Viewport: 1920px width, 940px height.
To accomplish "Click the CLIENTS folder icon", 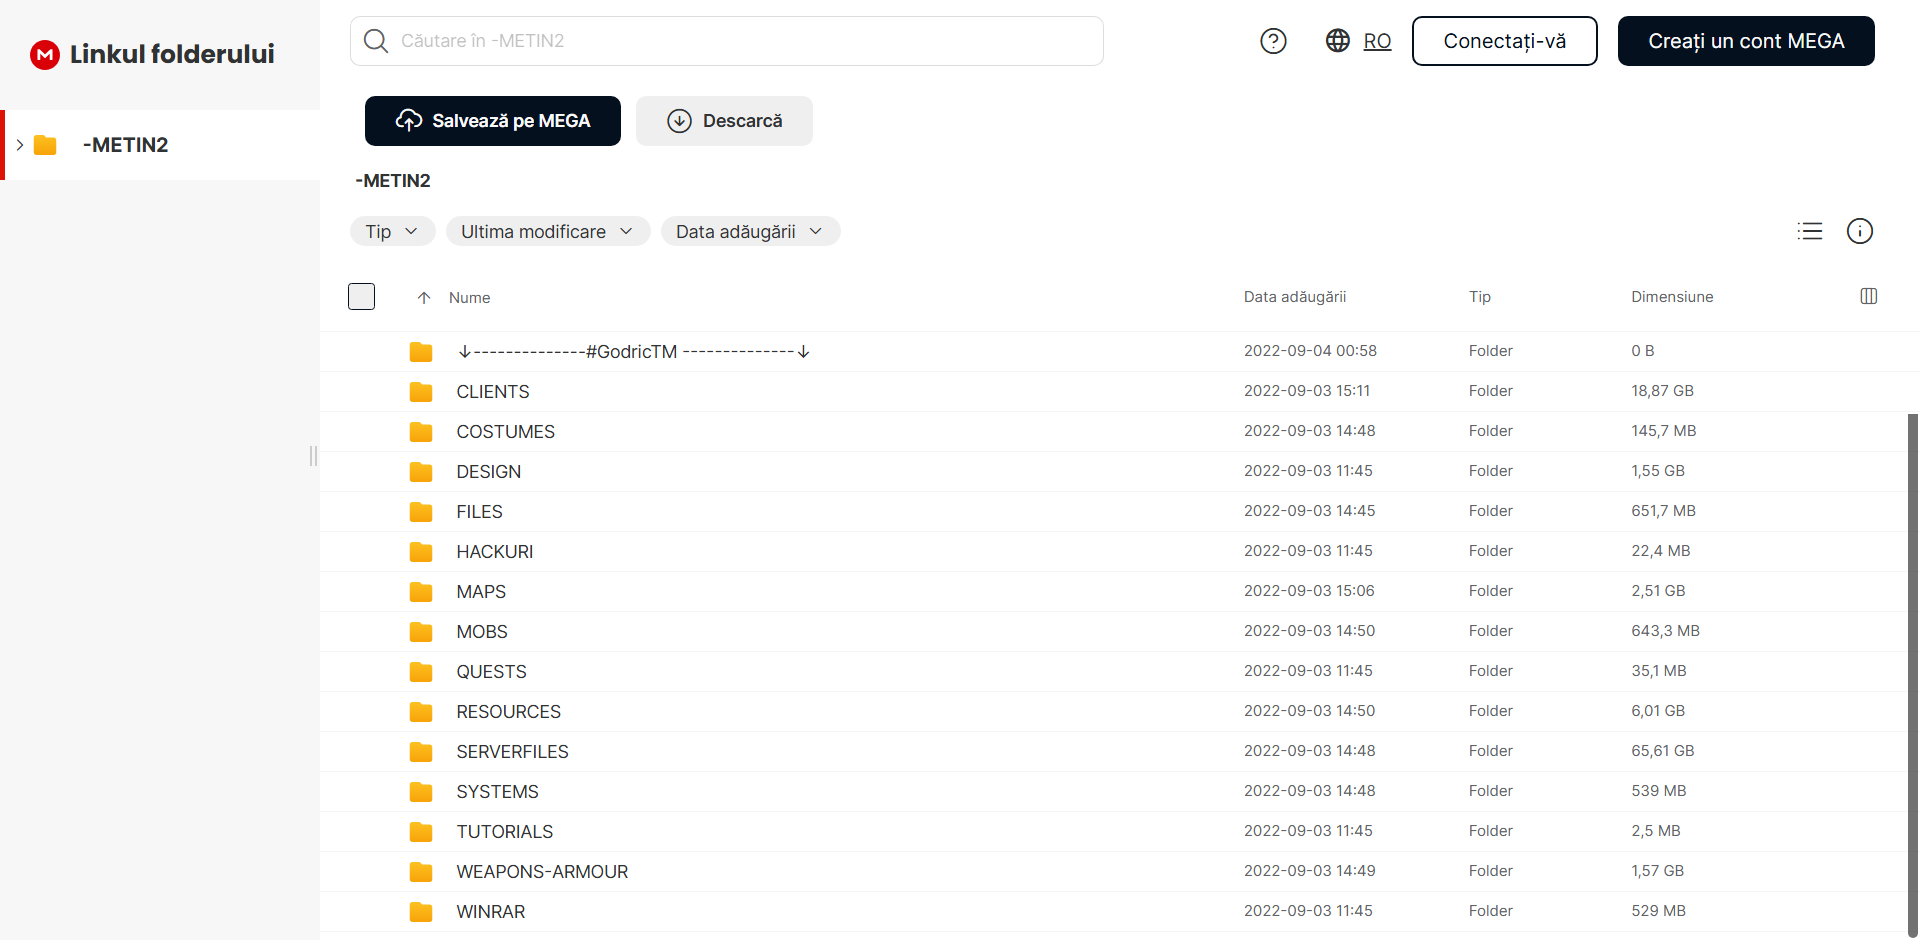I will [421, 392].
